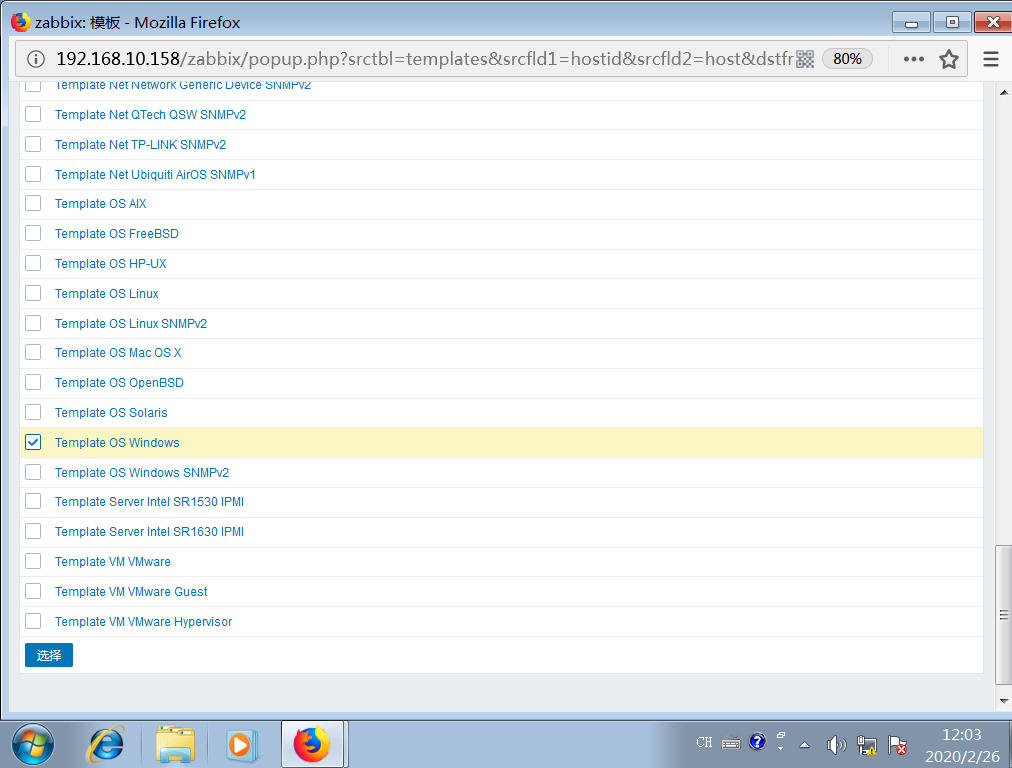Select the Template OS Solaris checkbox
The height and width of the screenshot is (768, 1012).
pos(33,412)
